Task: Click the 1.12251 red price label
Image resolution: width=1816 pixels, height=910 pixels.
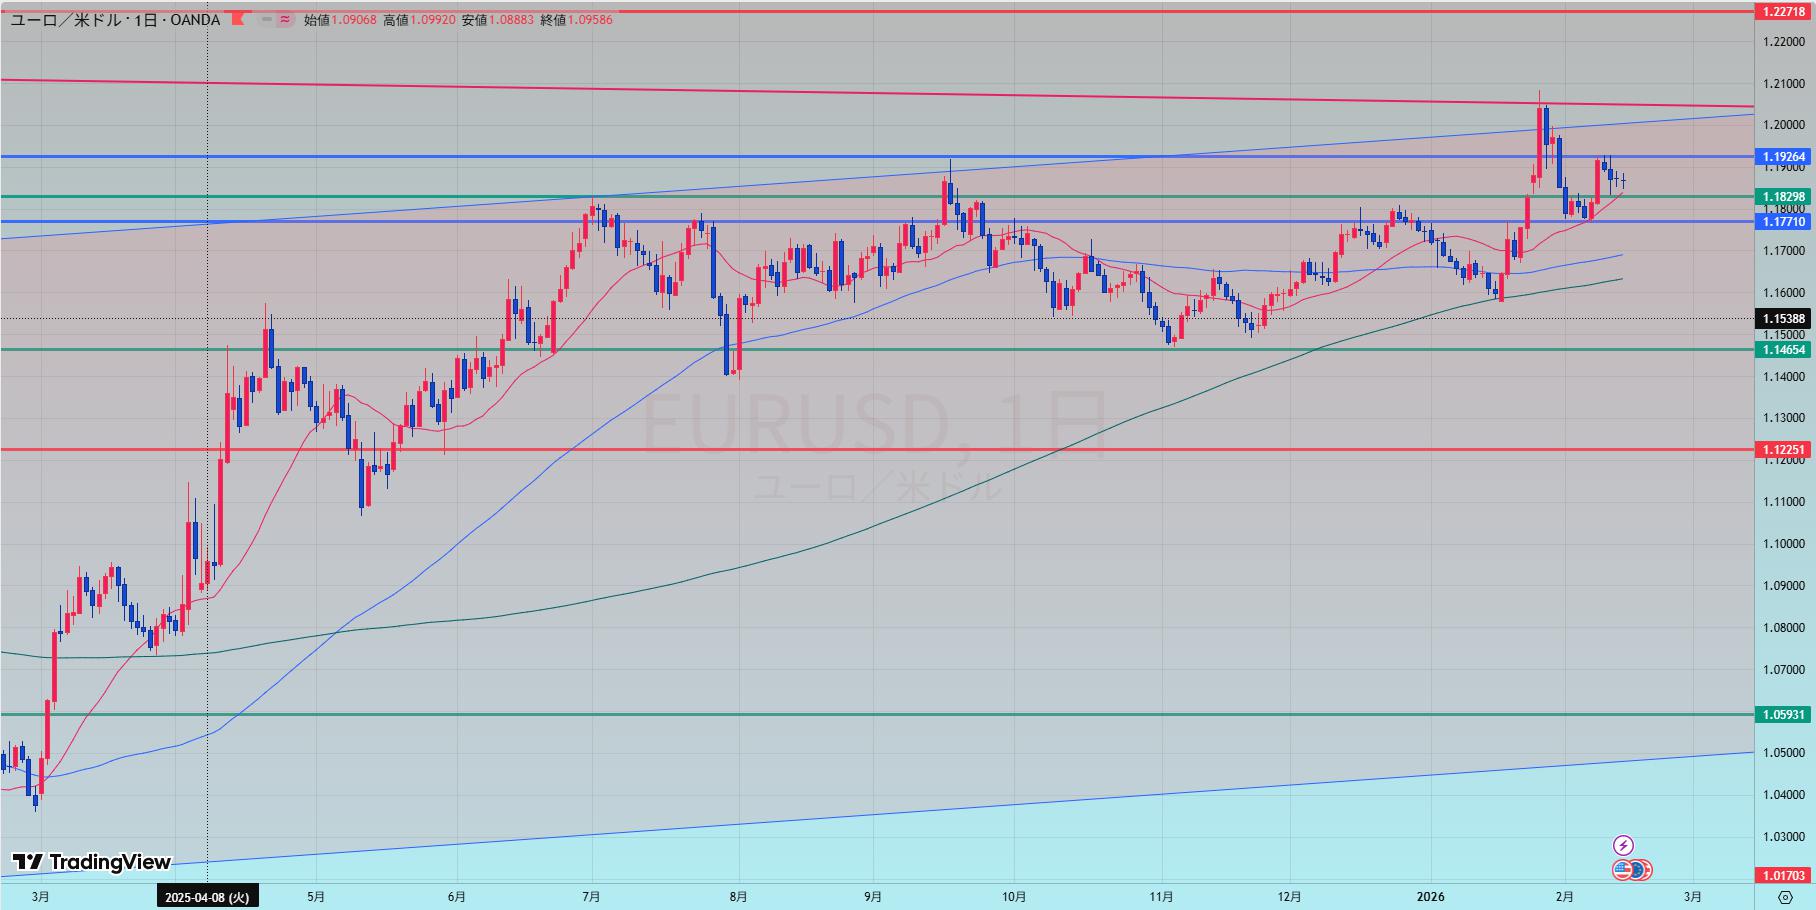Action: [1783, 450]
